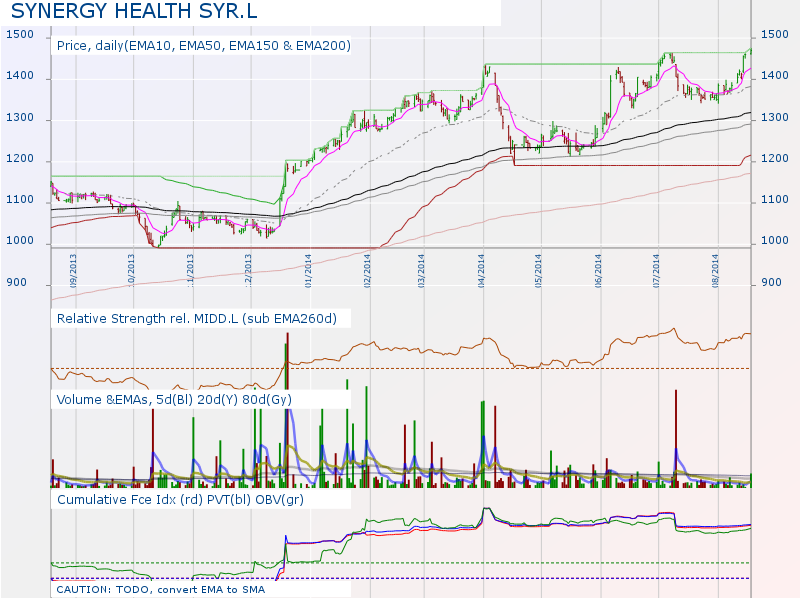
Task: Click the 06/2014 date marker
Action: [x=598, y=270]
